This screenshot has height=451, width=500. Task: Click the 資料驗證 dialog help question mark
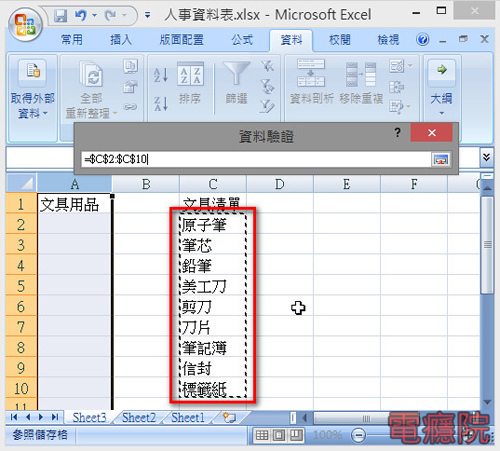[x=397, y=133]
